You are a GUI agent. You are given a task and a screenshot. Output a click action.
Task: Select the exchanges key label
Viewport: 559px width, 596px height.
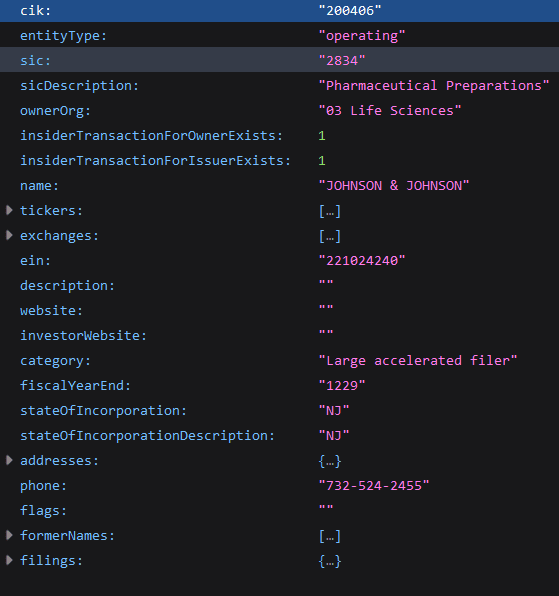point(59,235)
